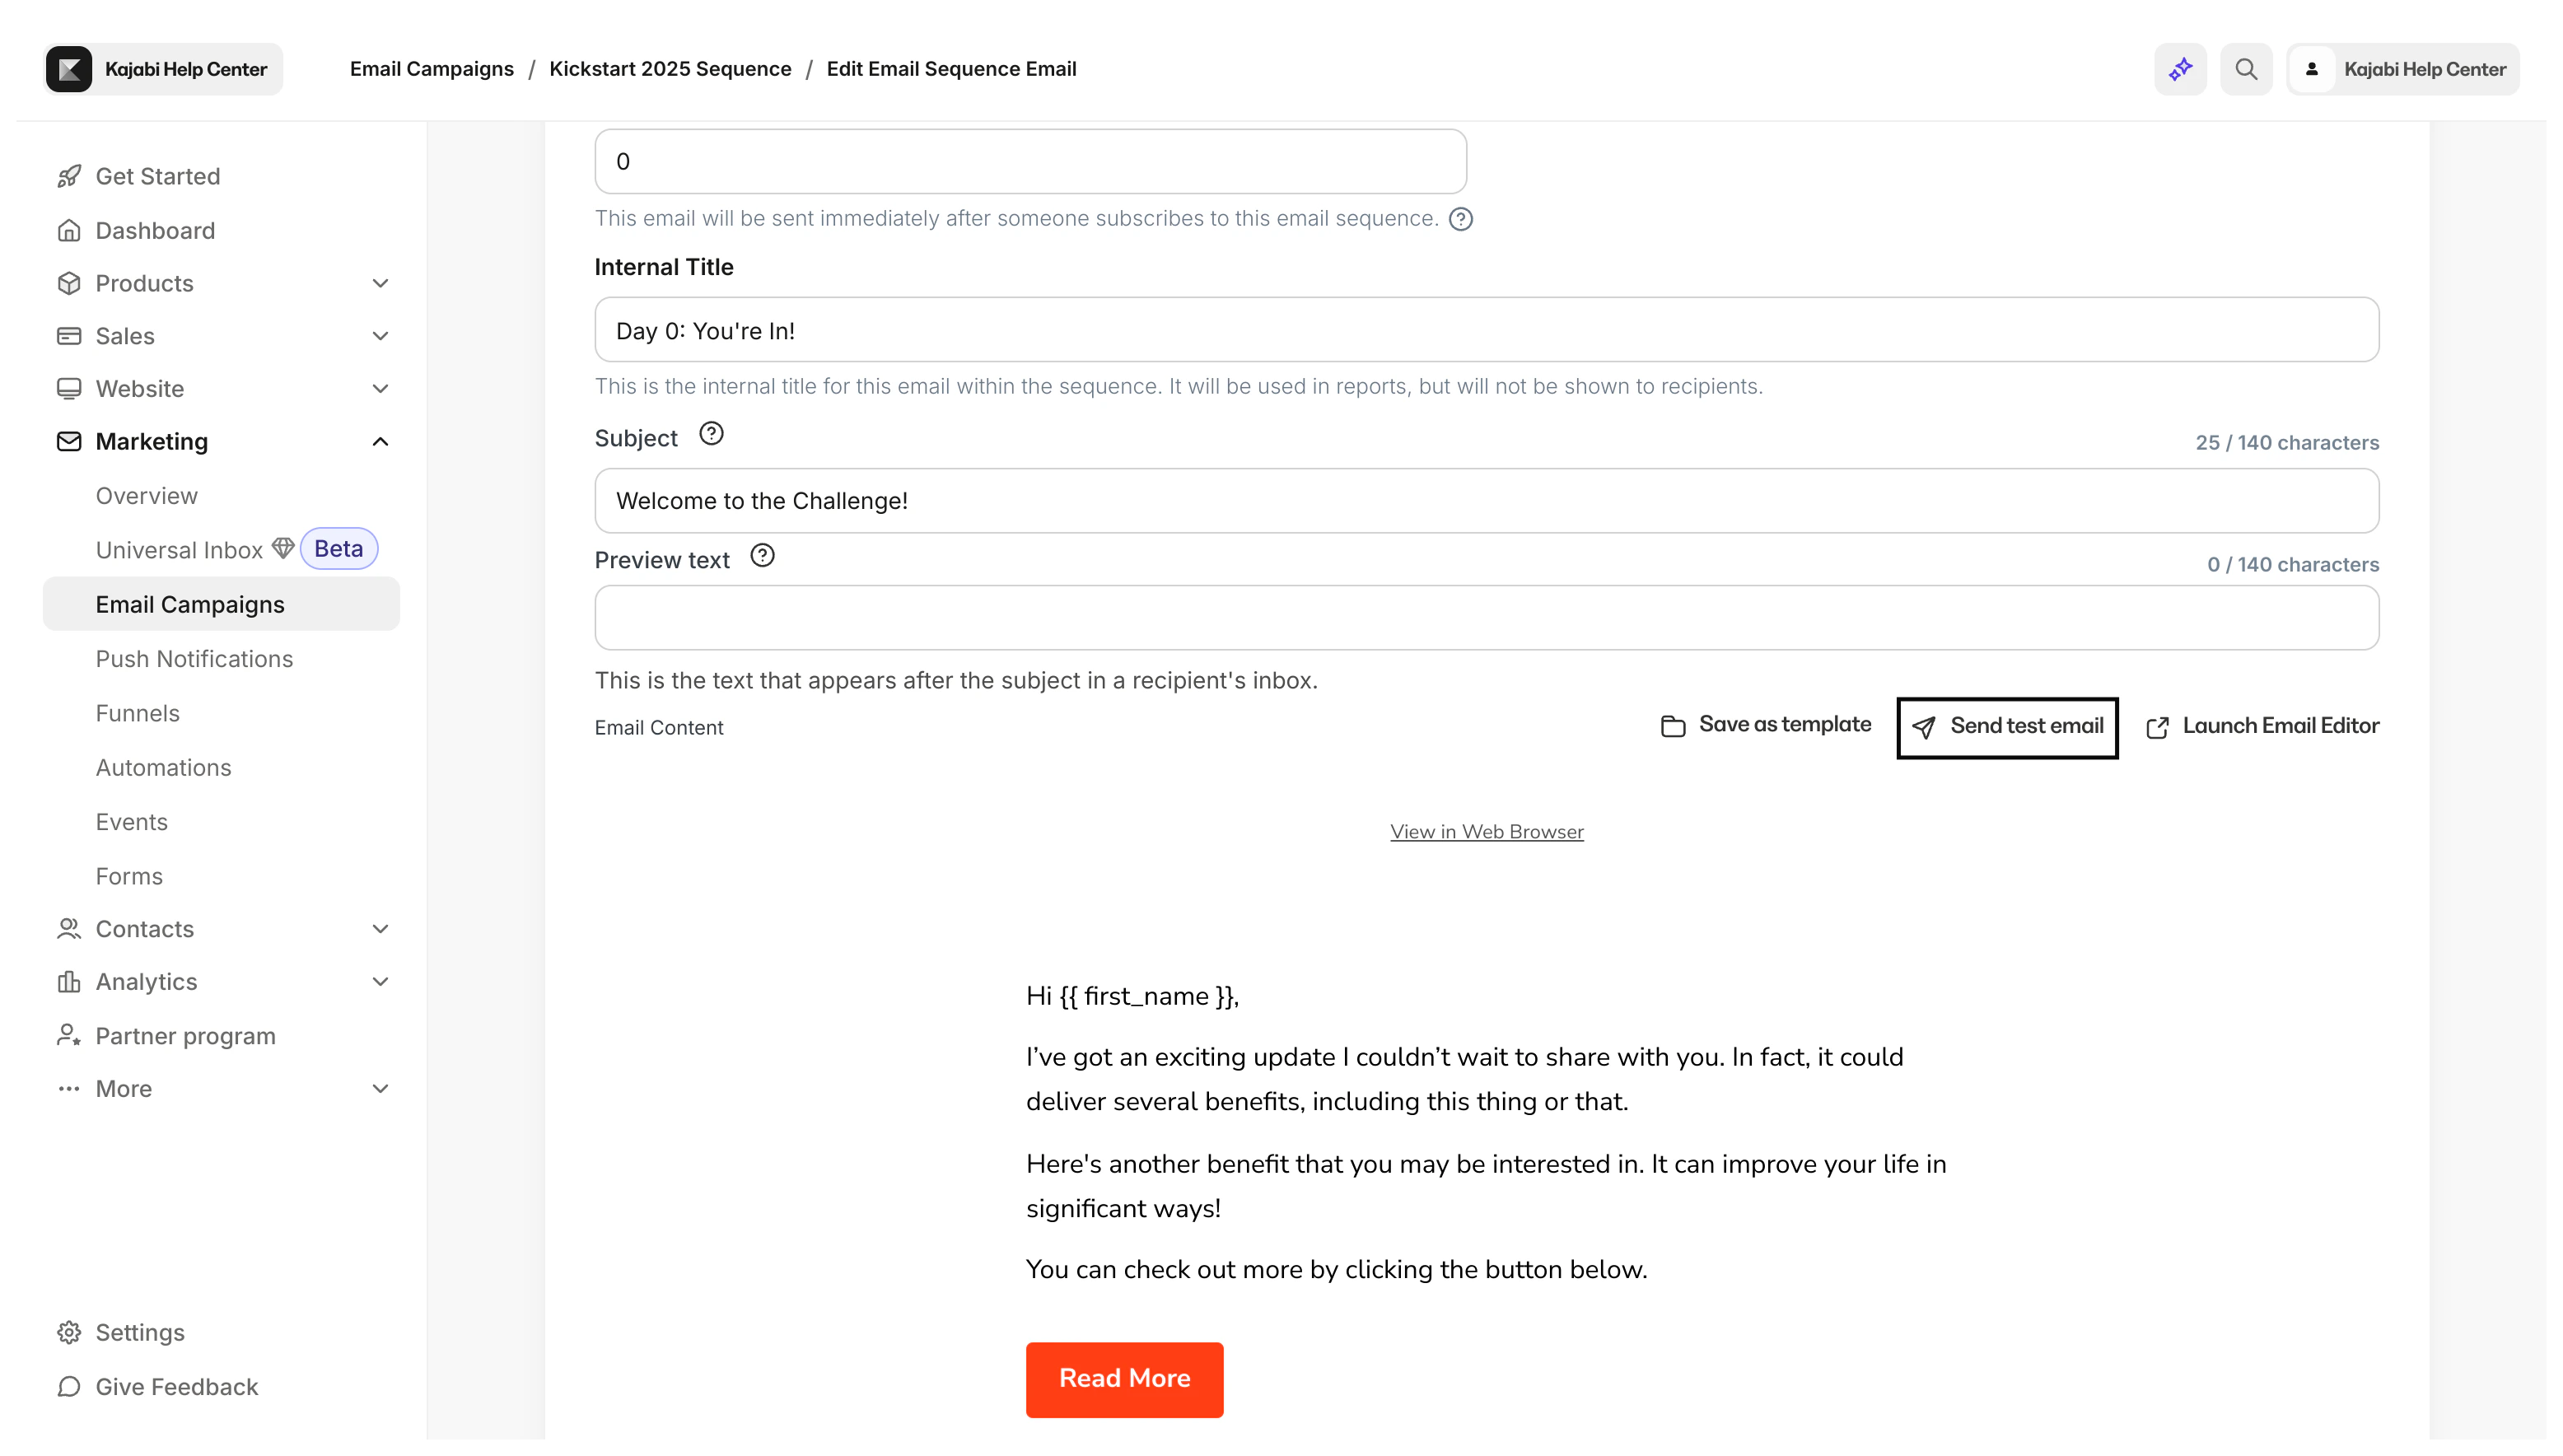Select the Dashboard home icon

point(68,230)
